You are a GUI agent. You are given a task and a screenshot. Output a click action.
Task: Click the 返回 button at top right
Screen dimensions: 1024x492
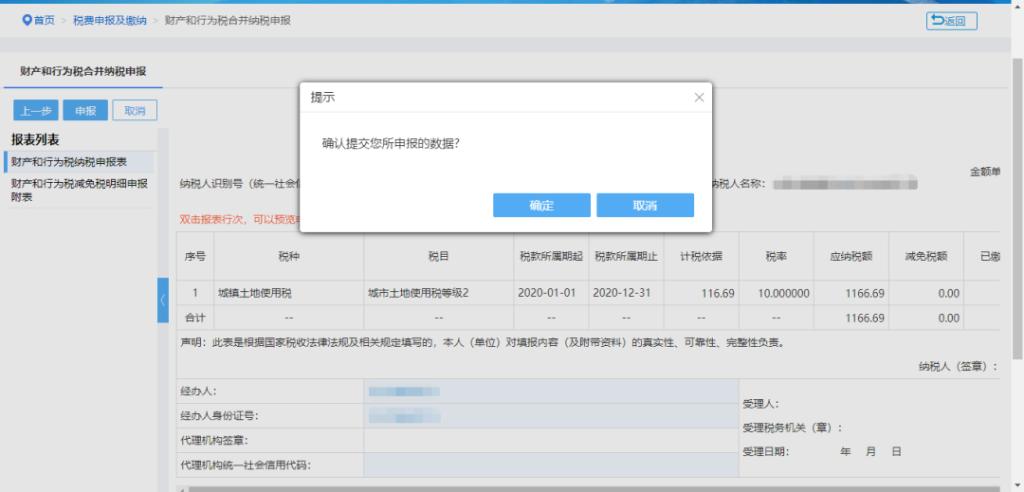click(x=950, y=21)
